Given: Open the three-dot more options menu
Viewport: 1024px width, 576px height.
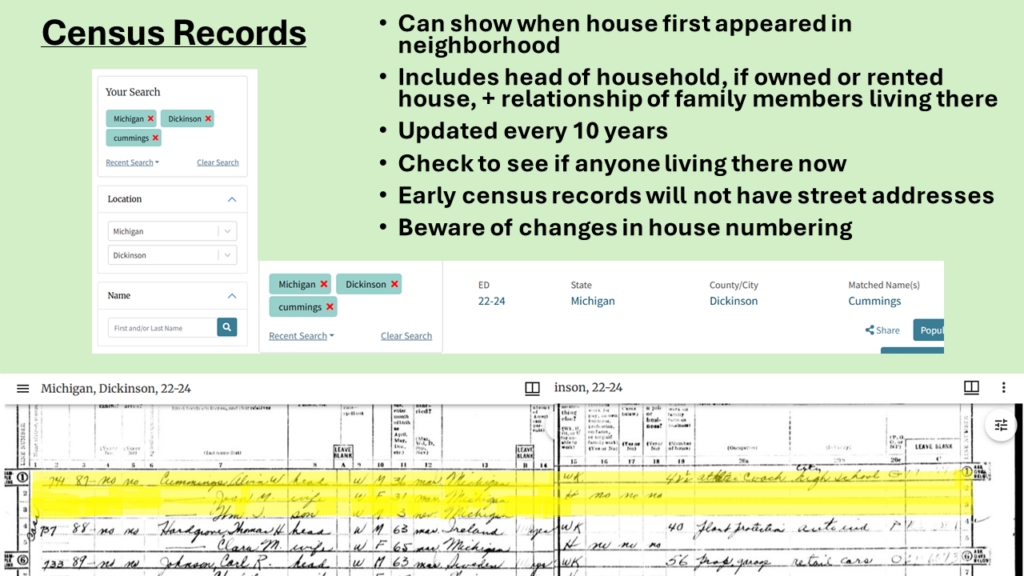Looking at the screenshot, I should (1003, 388).
